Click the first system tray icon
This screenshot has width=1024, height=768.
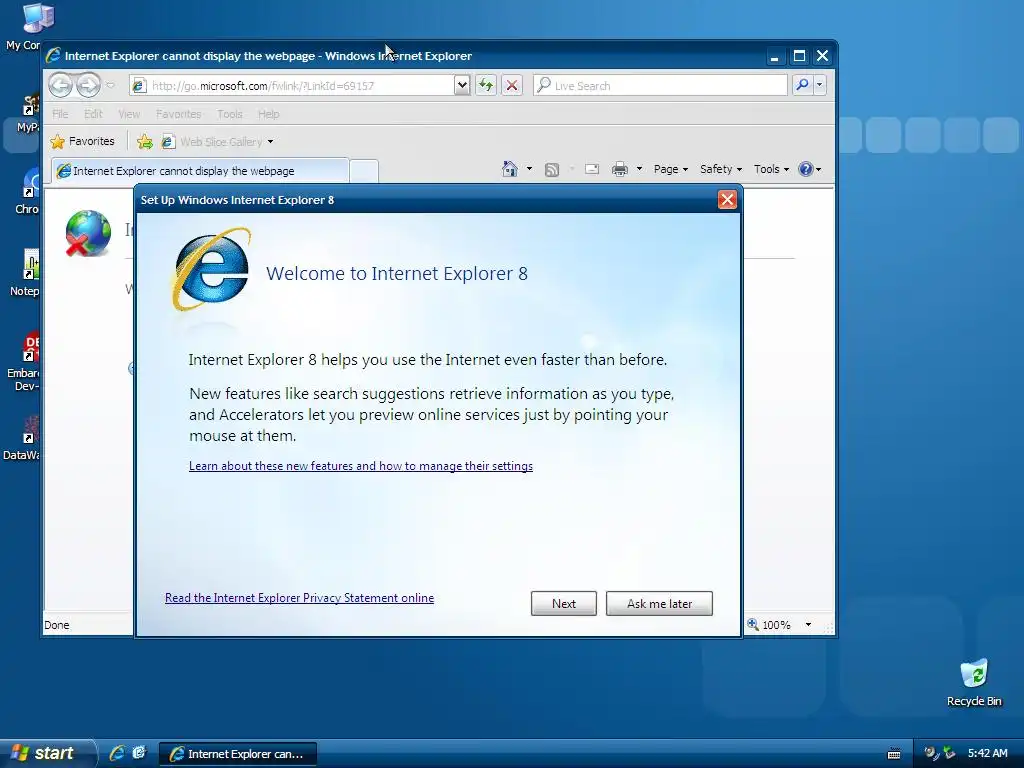(x=931, y=753)
